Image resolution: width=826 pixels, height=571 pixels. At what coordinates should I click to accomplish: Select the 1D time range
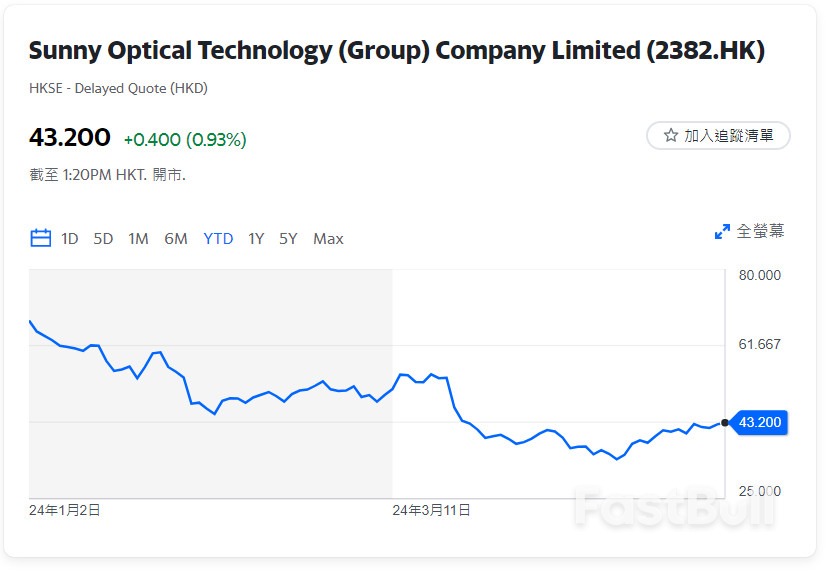(70, 238)
